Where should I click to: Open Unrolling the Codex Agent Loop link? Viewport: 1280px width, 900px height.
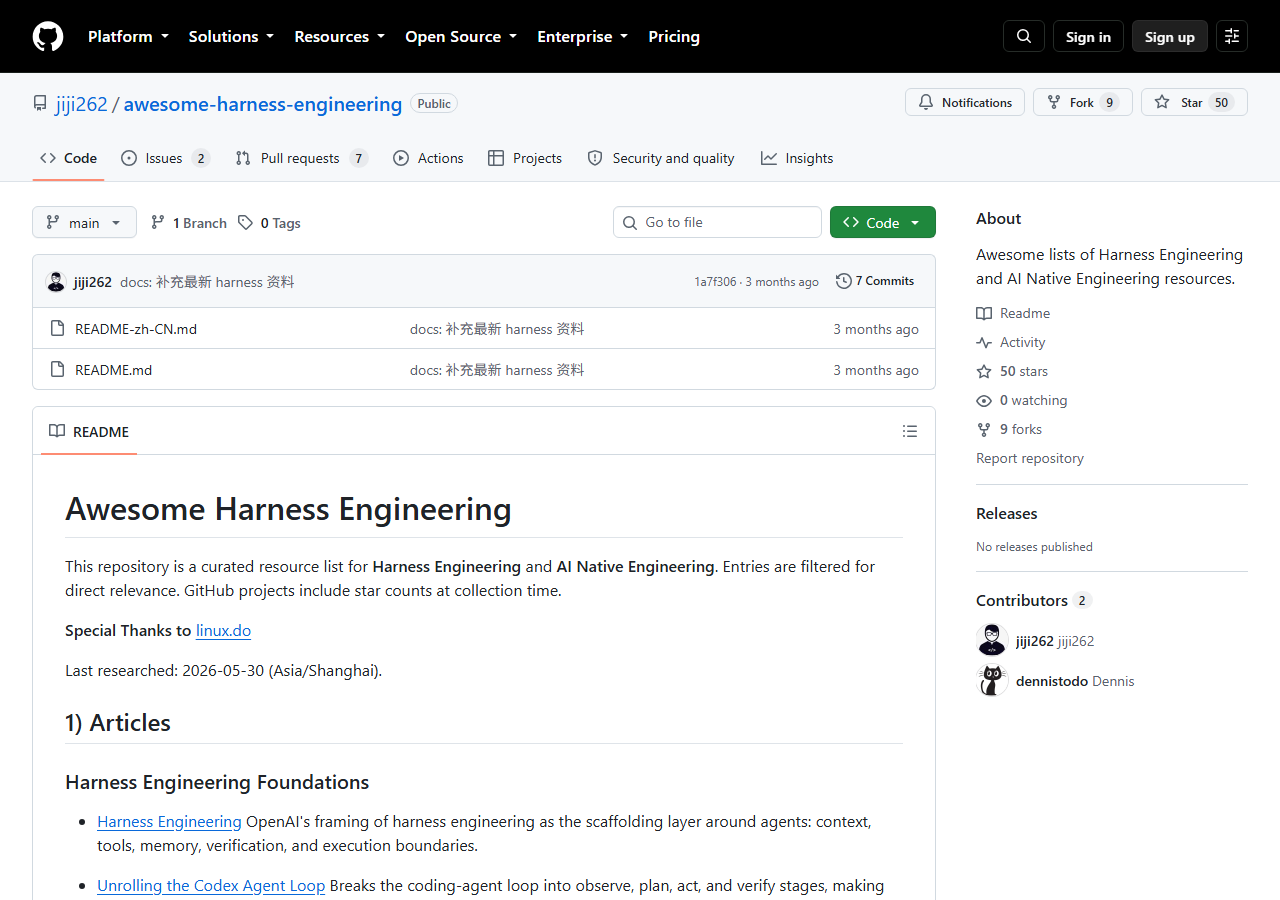211,885
